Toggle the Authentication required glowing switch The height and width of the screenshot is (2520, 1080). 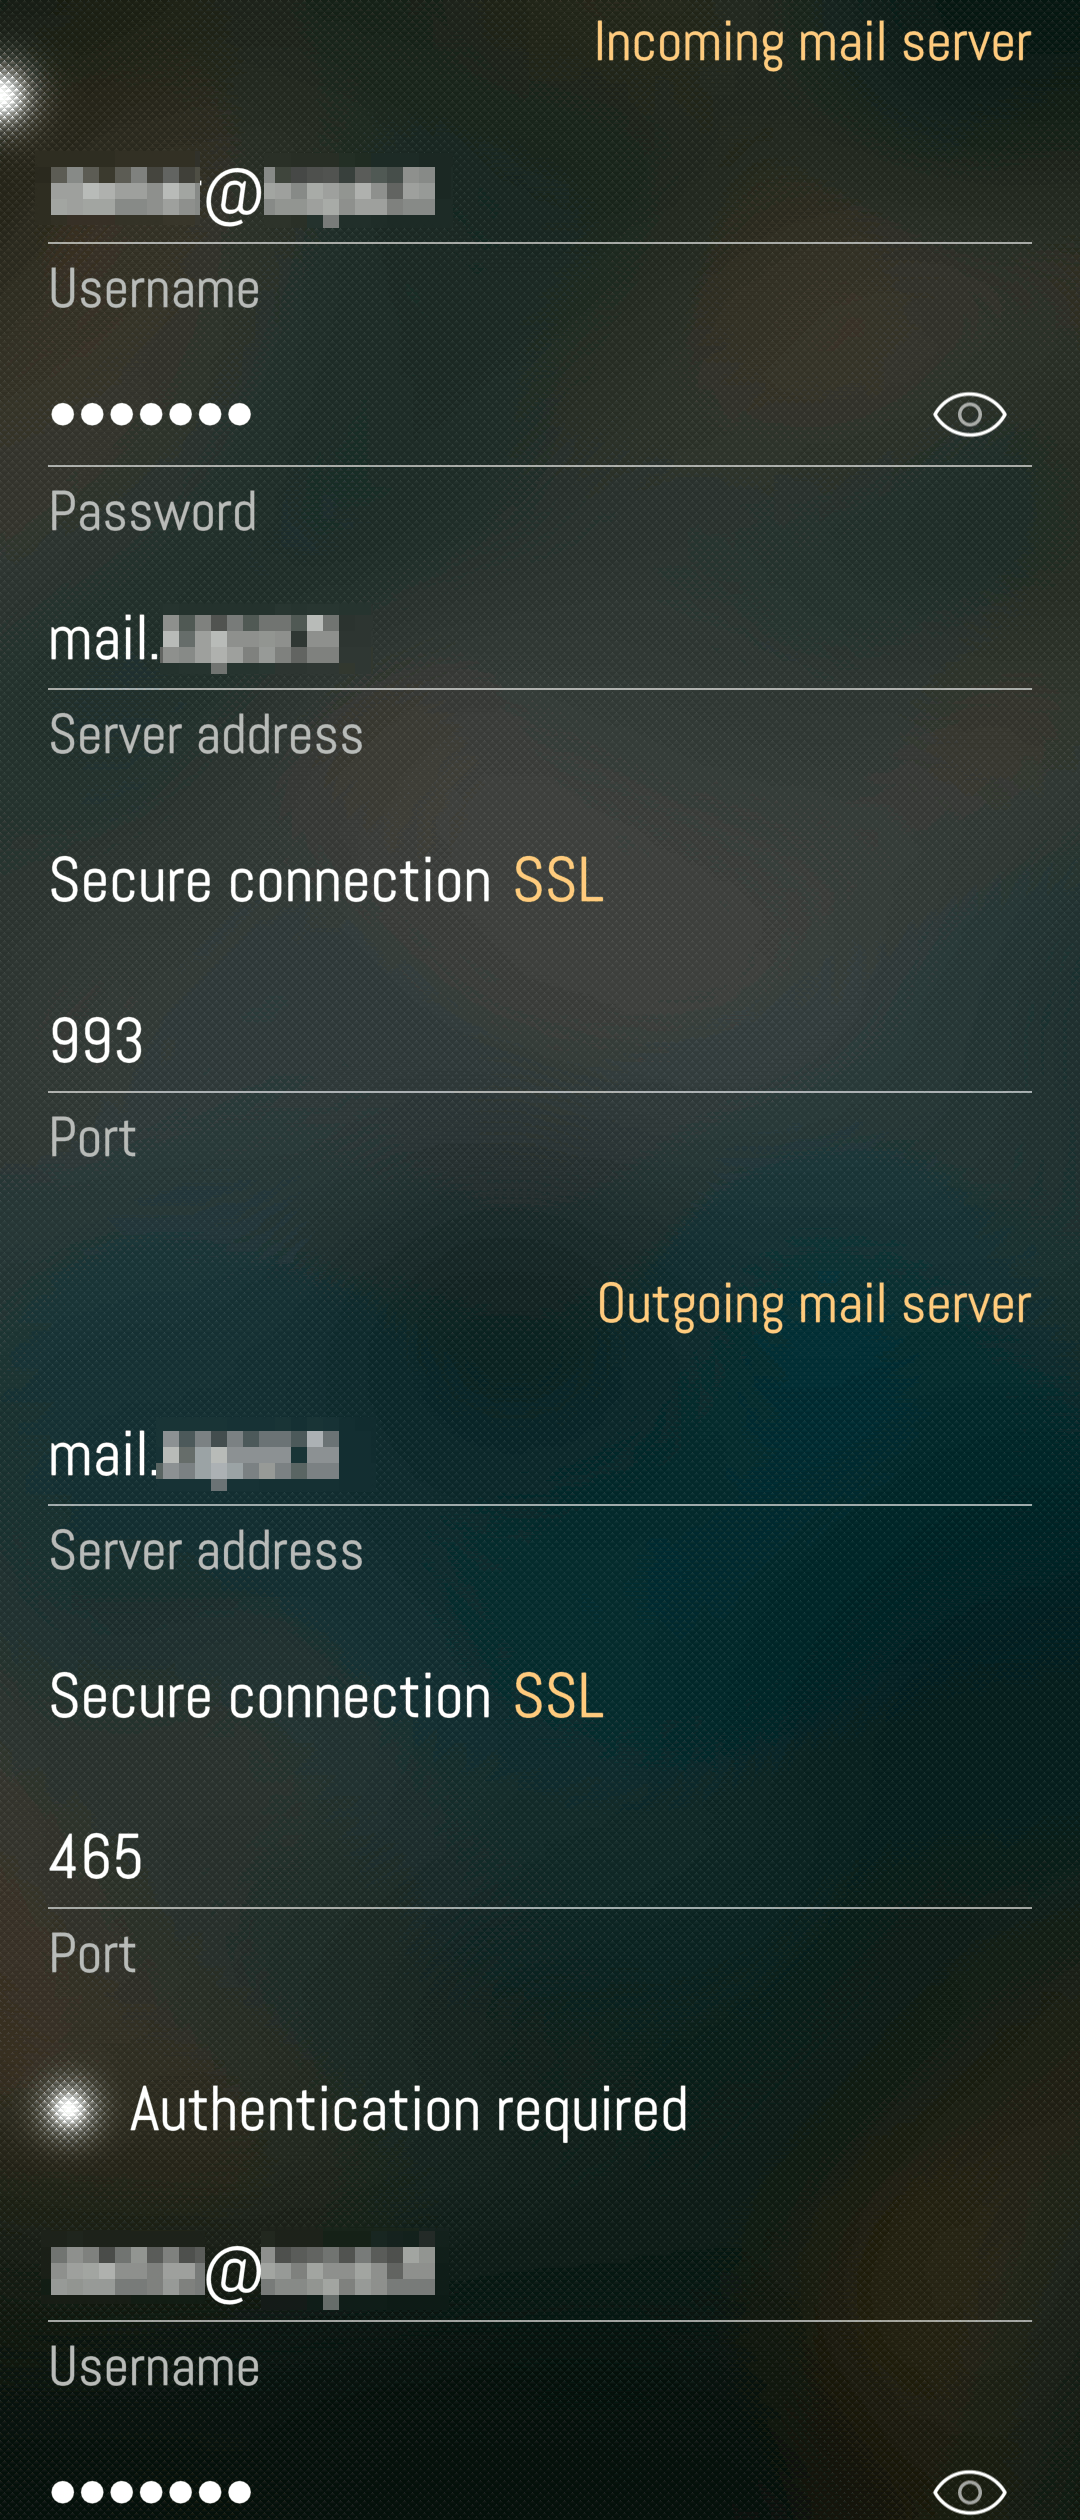pos(69,2109)
